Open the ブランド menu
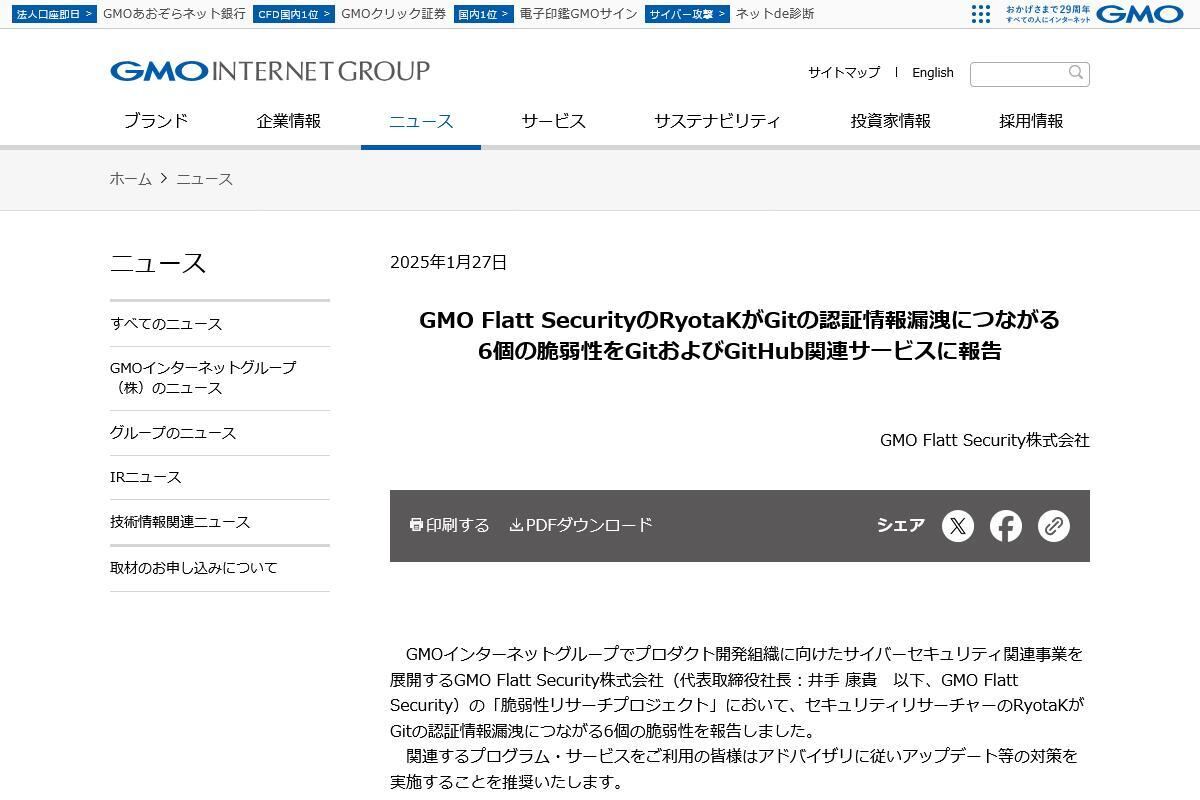 click(155, 121)
